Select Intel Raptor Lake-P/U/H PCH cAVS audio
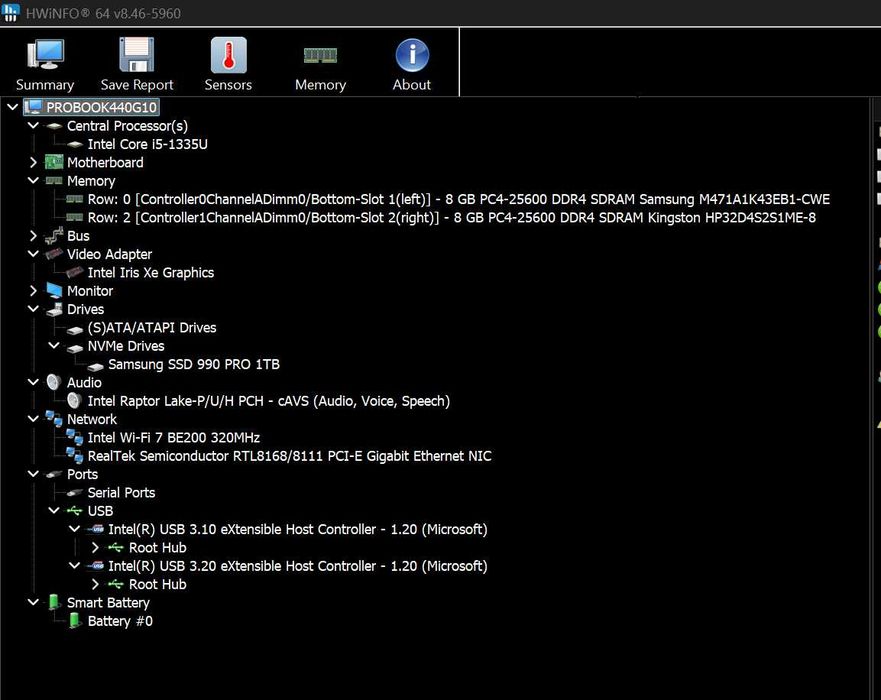Image resolution: width=881 pixels, height=700 pixels. tap(269, 401)
